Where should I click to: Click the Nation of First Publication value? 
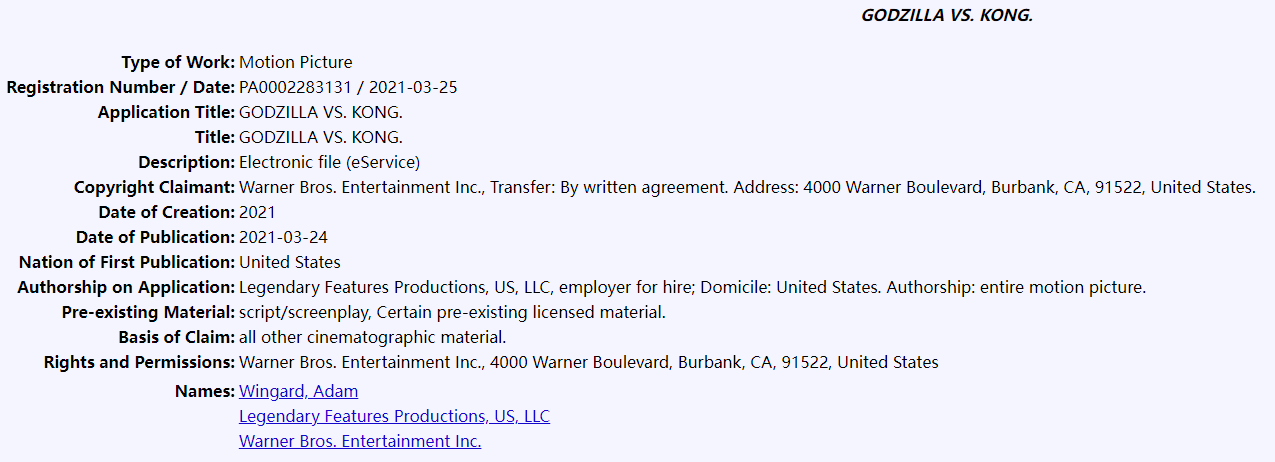[290, 262]
